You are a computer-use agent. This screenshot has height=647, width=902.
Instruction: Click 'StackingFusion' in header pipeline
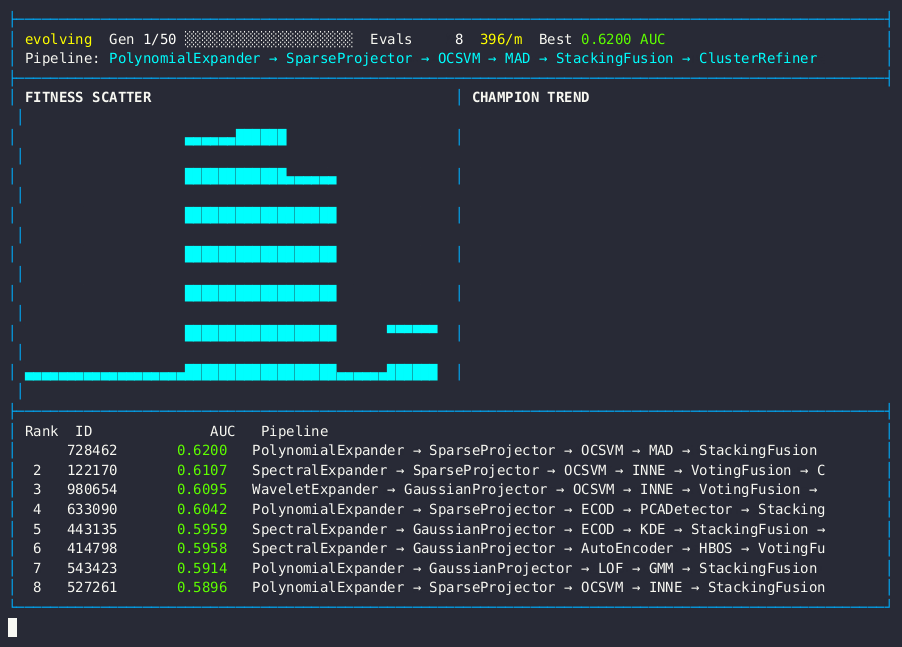coord(614,59)
